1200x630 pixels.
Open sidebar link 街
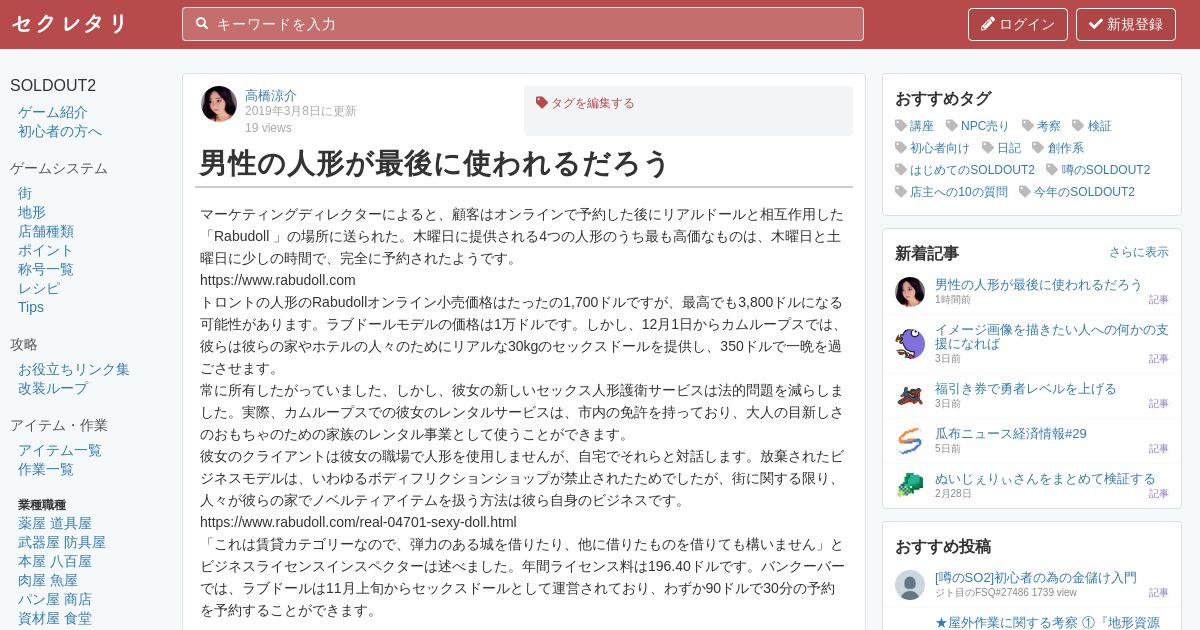point(25,193)
